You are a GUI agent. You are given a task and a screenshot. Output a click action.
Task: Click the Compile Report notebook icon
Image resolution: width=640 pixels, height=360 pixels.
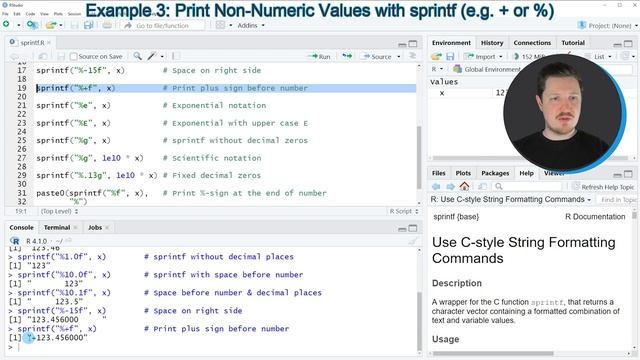click(176, 56)
